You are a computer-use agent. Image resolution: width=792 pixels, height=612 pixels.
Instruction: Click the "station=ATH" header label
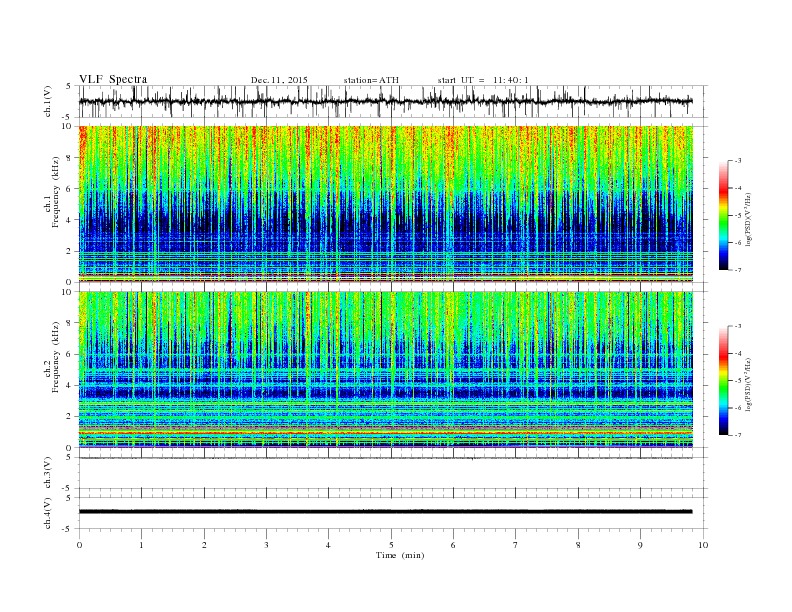(x=371, y=80)
